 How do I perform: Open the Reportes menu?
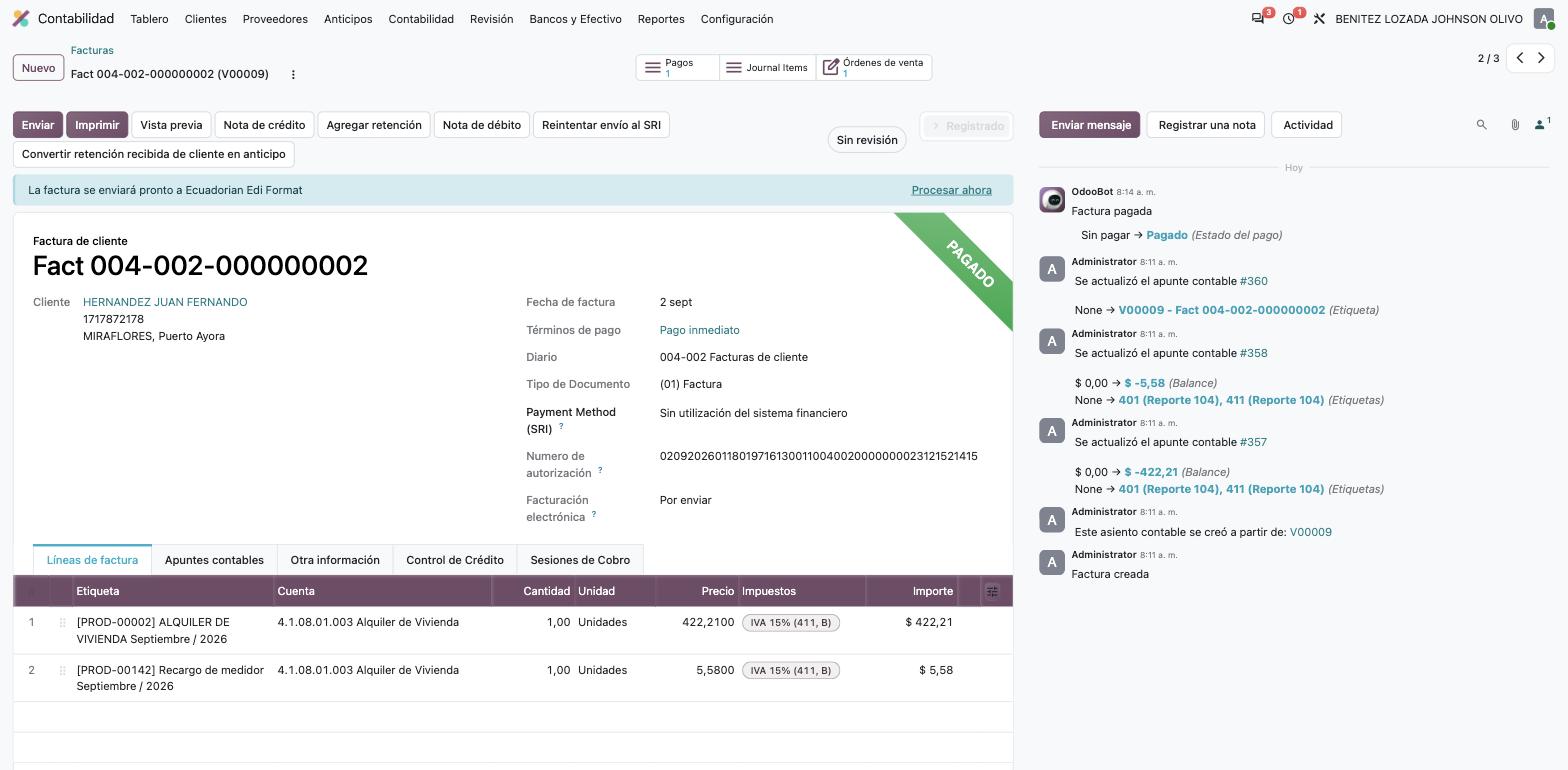click(661, 19)
